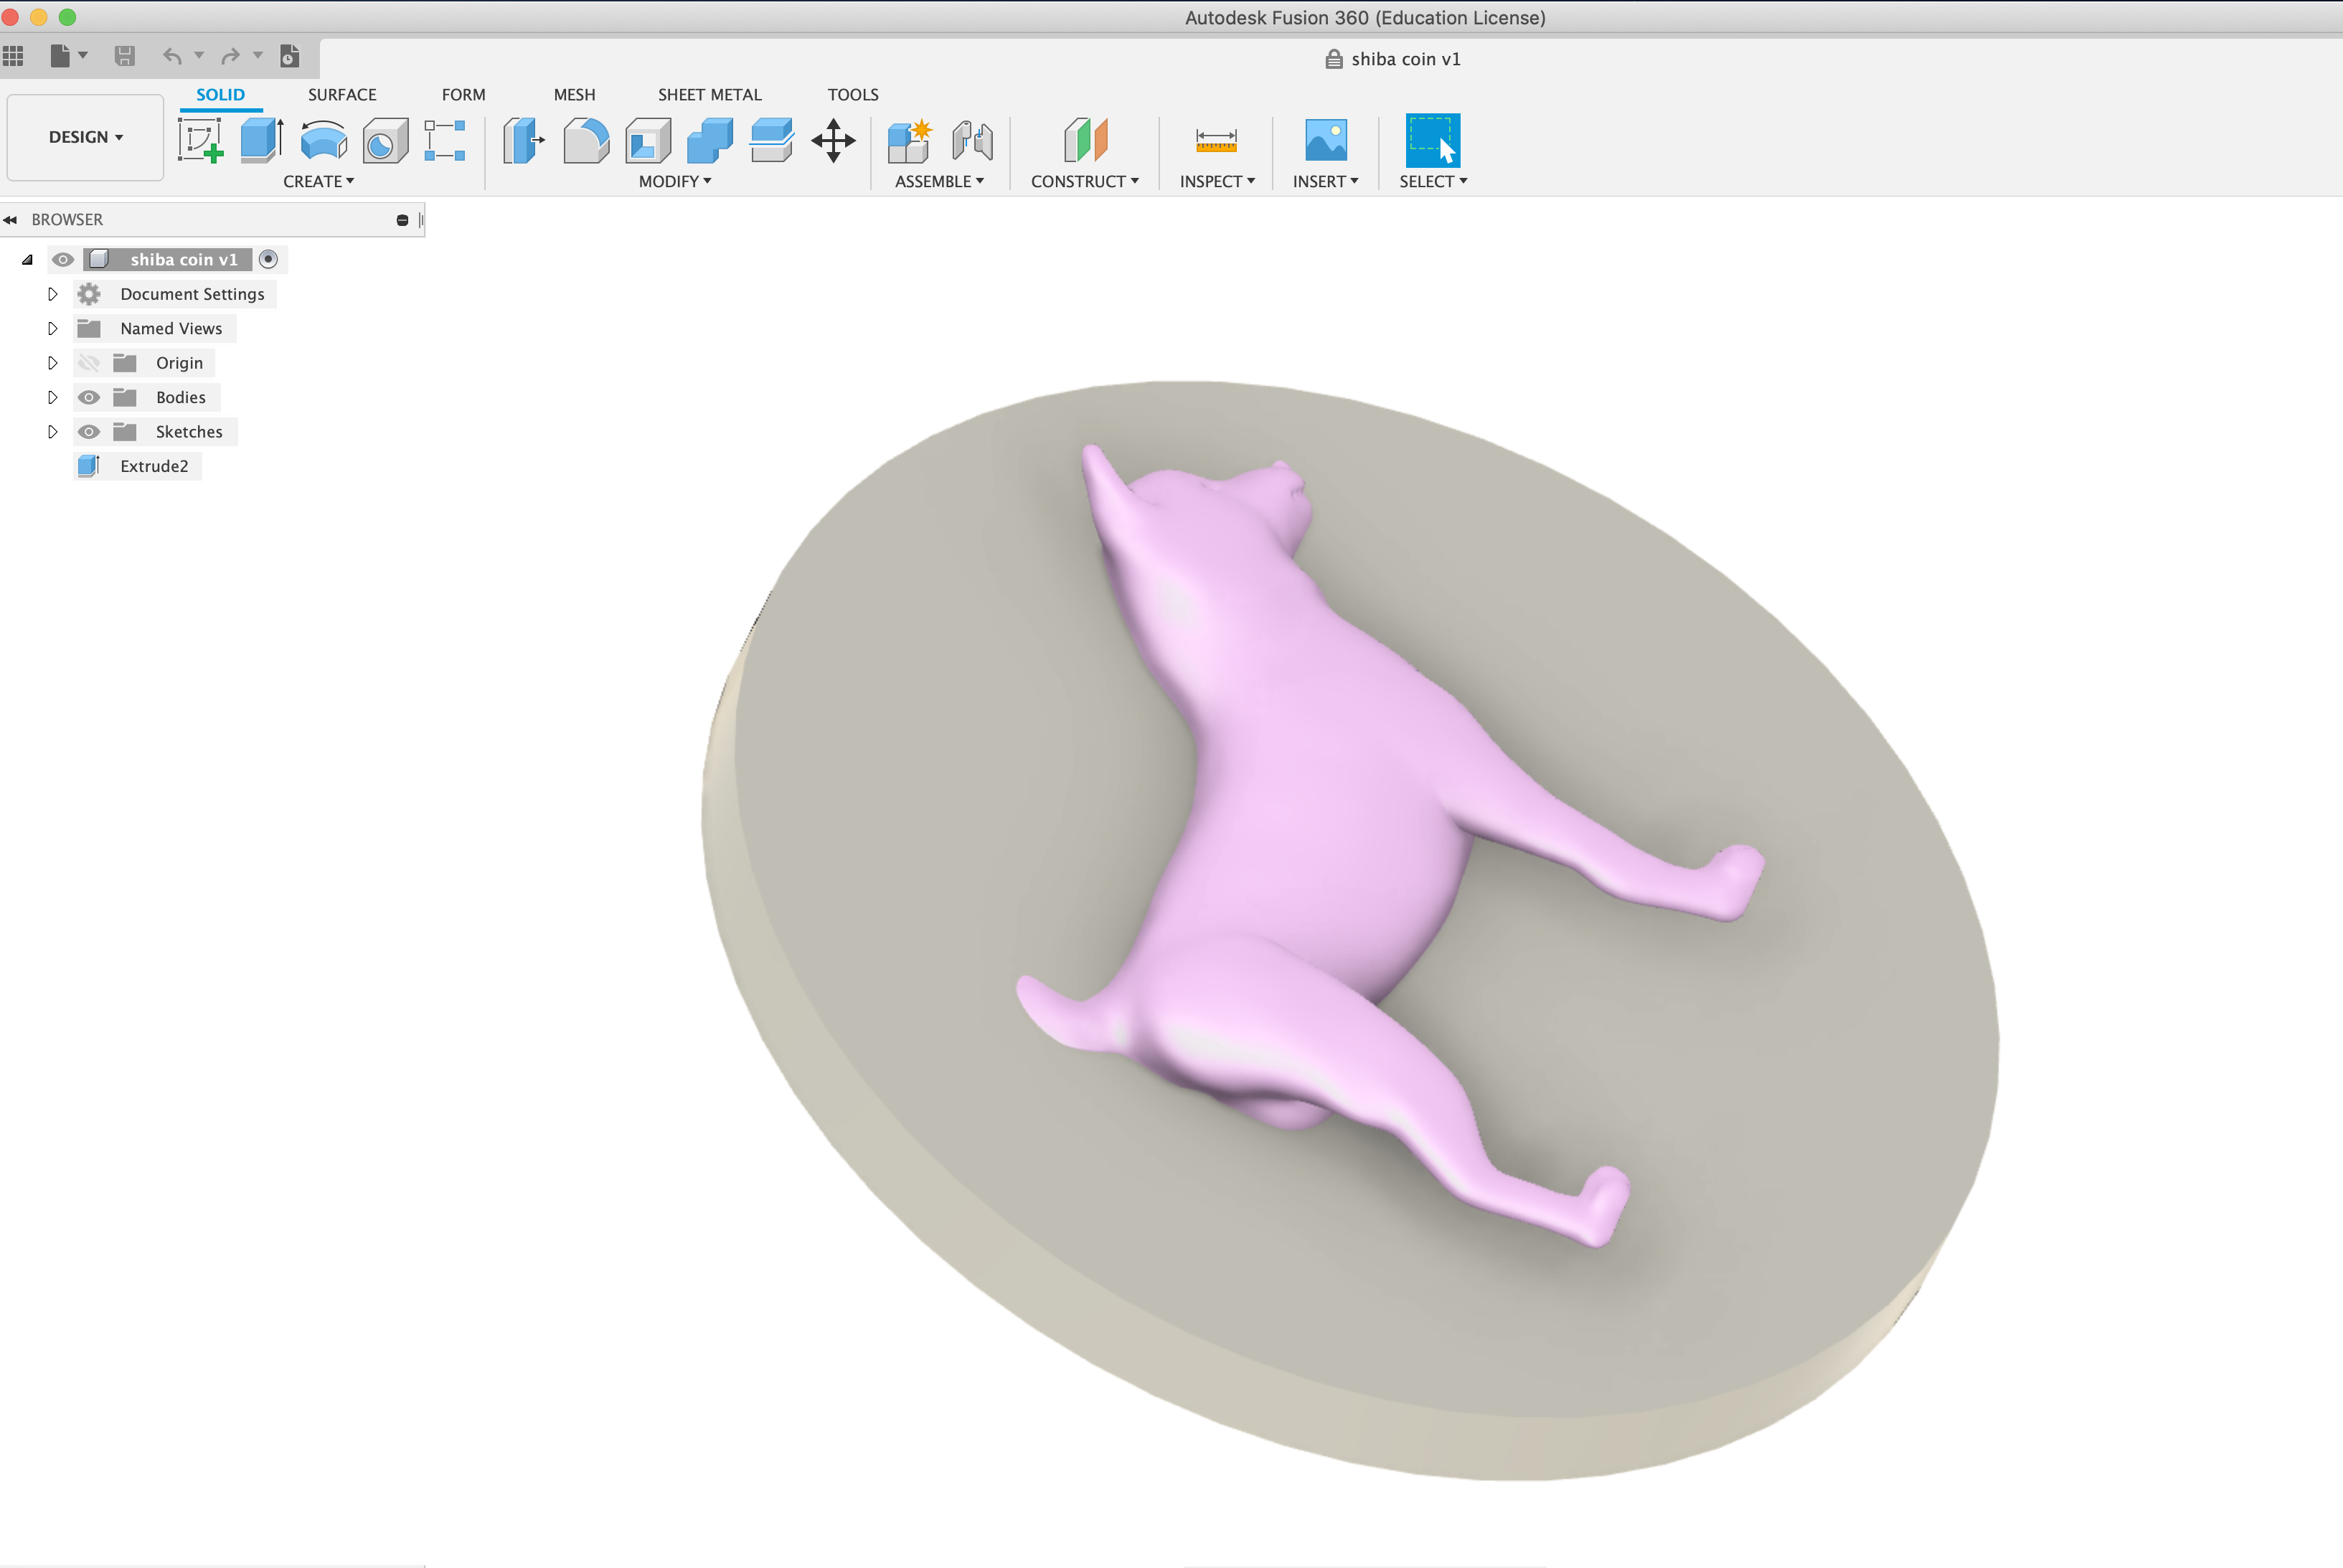This screenshot has width=2343, height=1568.
Task: Expand Document Settings node
Action: coord(53,294)
